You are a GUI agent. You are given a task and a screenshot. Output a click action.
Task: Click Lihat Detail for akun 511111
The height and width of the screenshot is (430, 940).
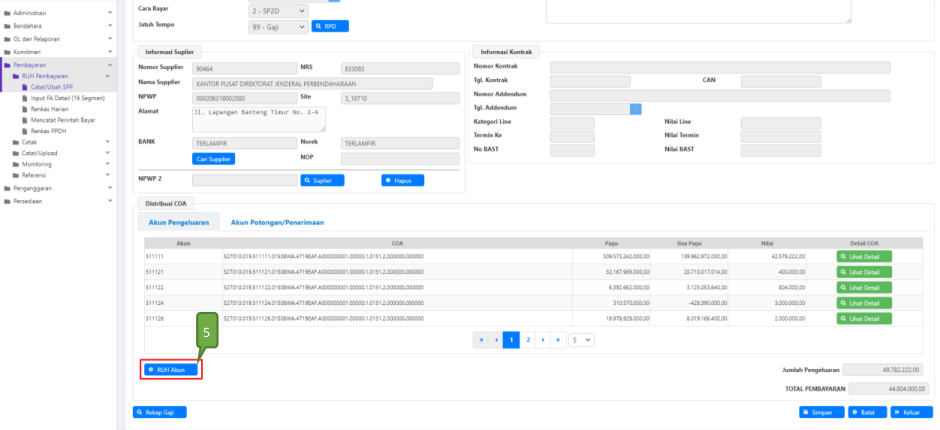pos(864,257)
